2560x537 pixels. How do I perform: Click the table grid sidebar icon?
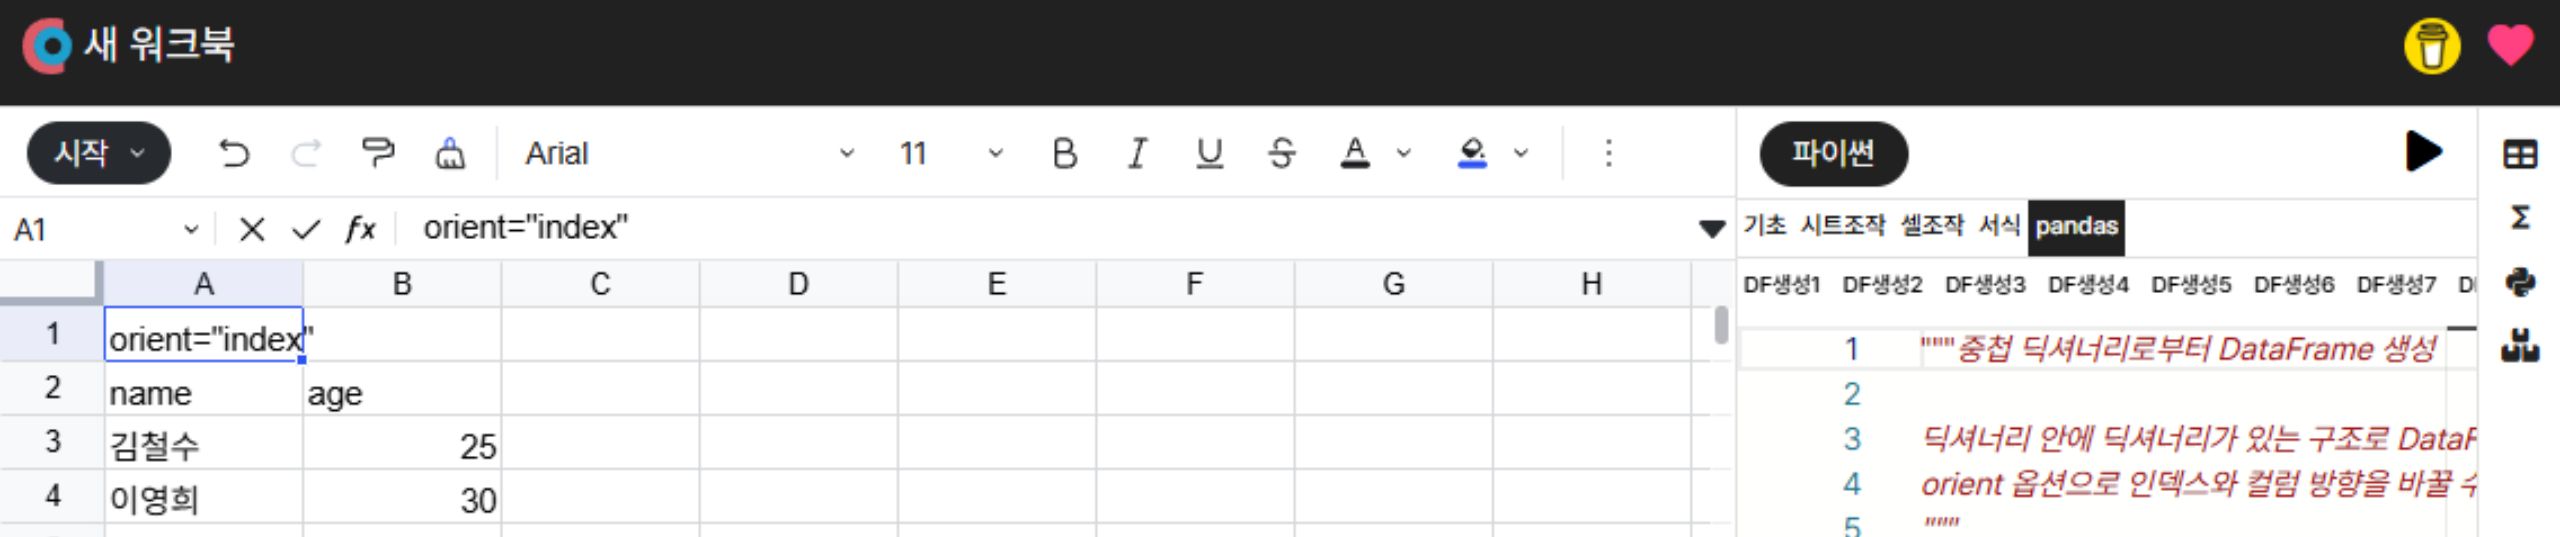coord(2520,155)
